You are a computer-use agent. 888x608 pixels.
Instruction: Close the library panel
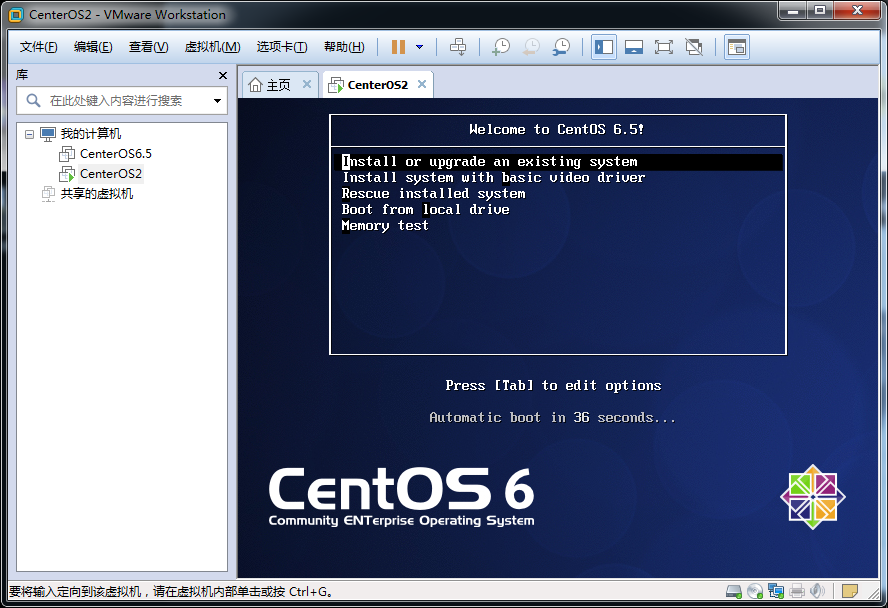[223, 75]
